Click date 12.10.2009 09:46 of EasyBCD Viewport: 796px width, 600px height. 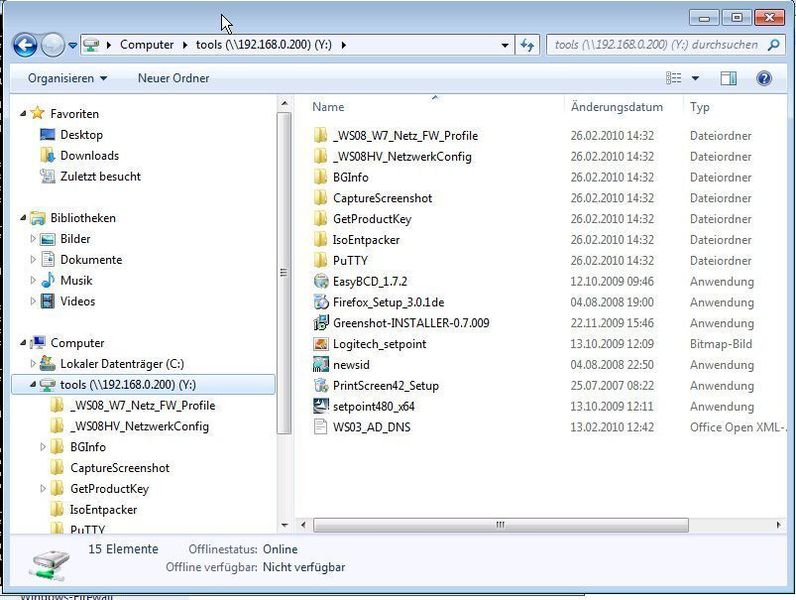[x=612, y=281]
